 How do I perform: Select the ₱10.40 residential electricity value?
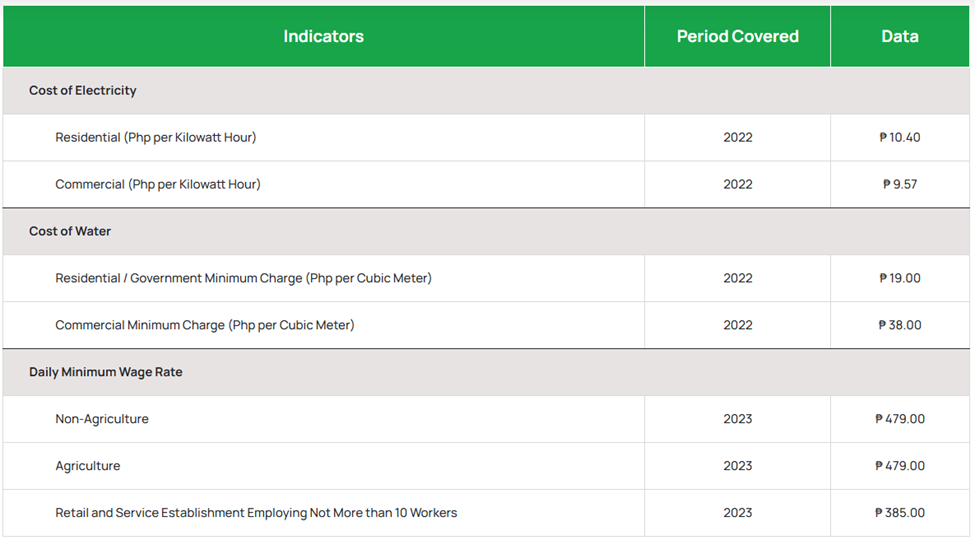[900, 138]
